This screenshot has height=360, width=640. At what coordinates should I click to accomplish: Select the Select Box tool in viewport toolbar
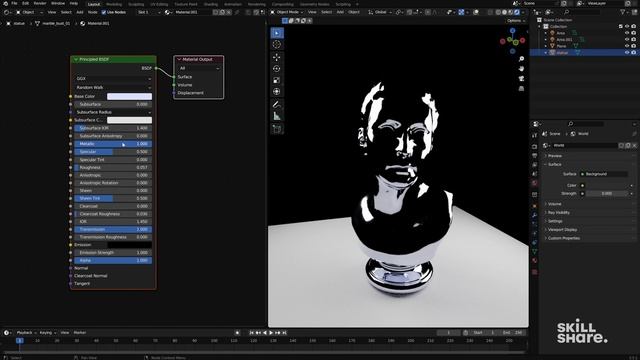click(x=277, y=33)
